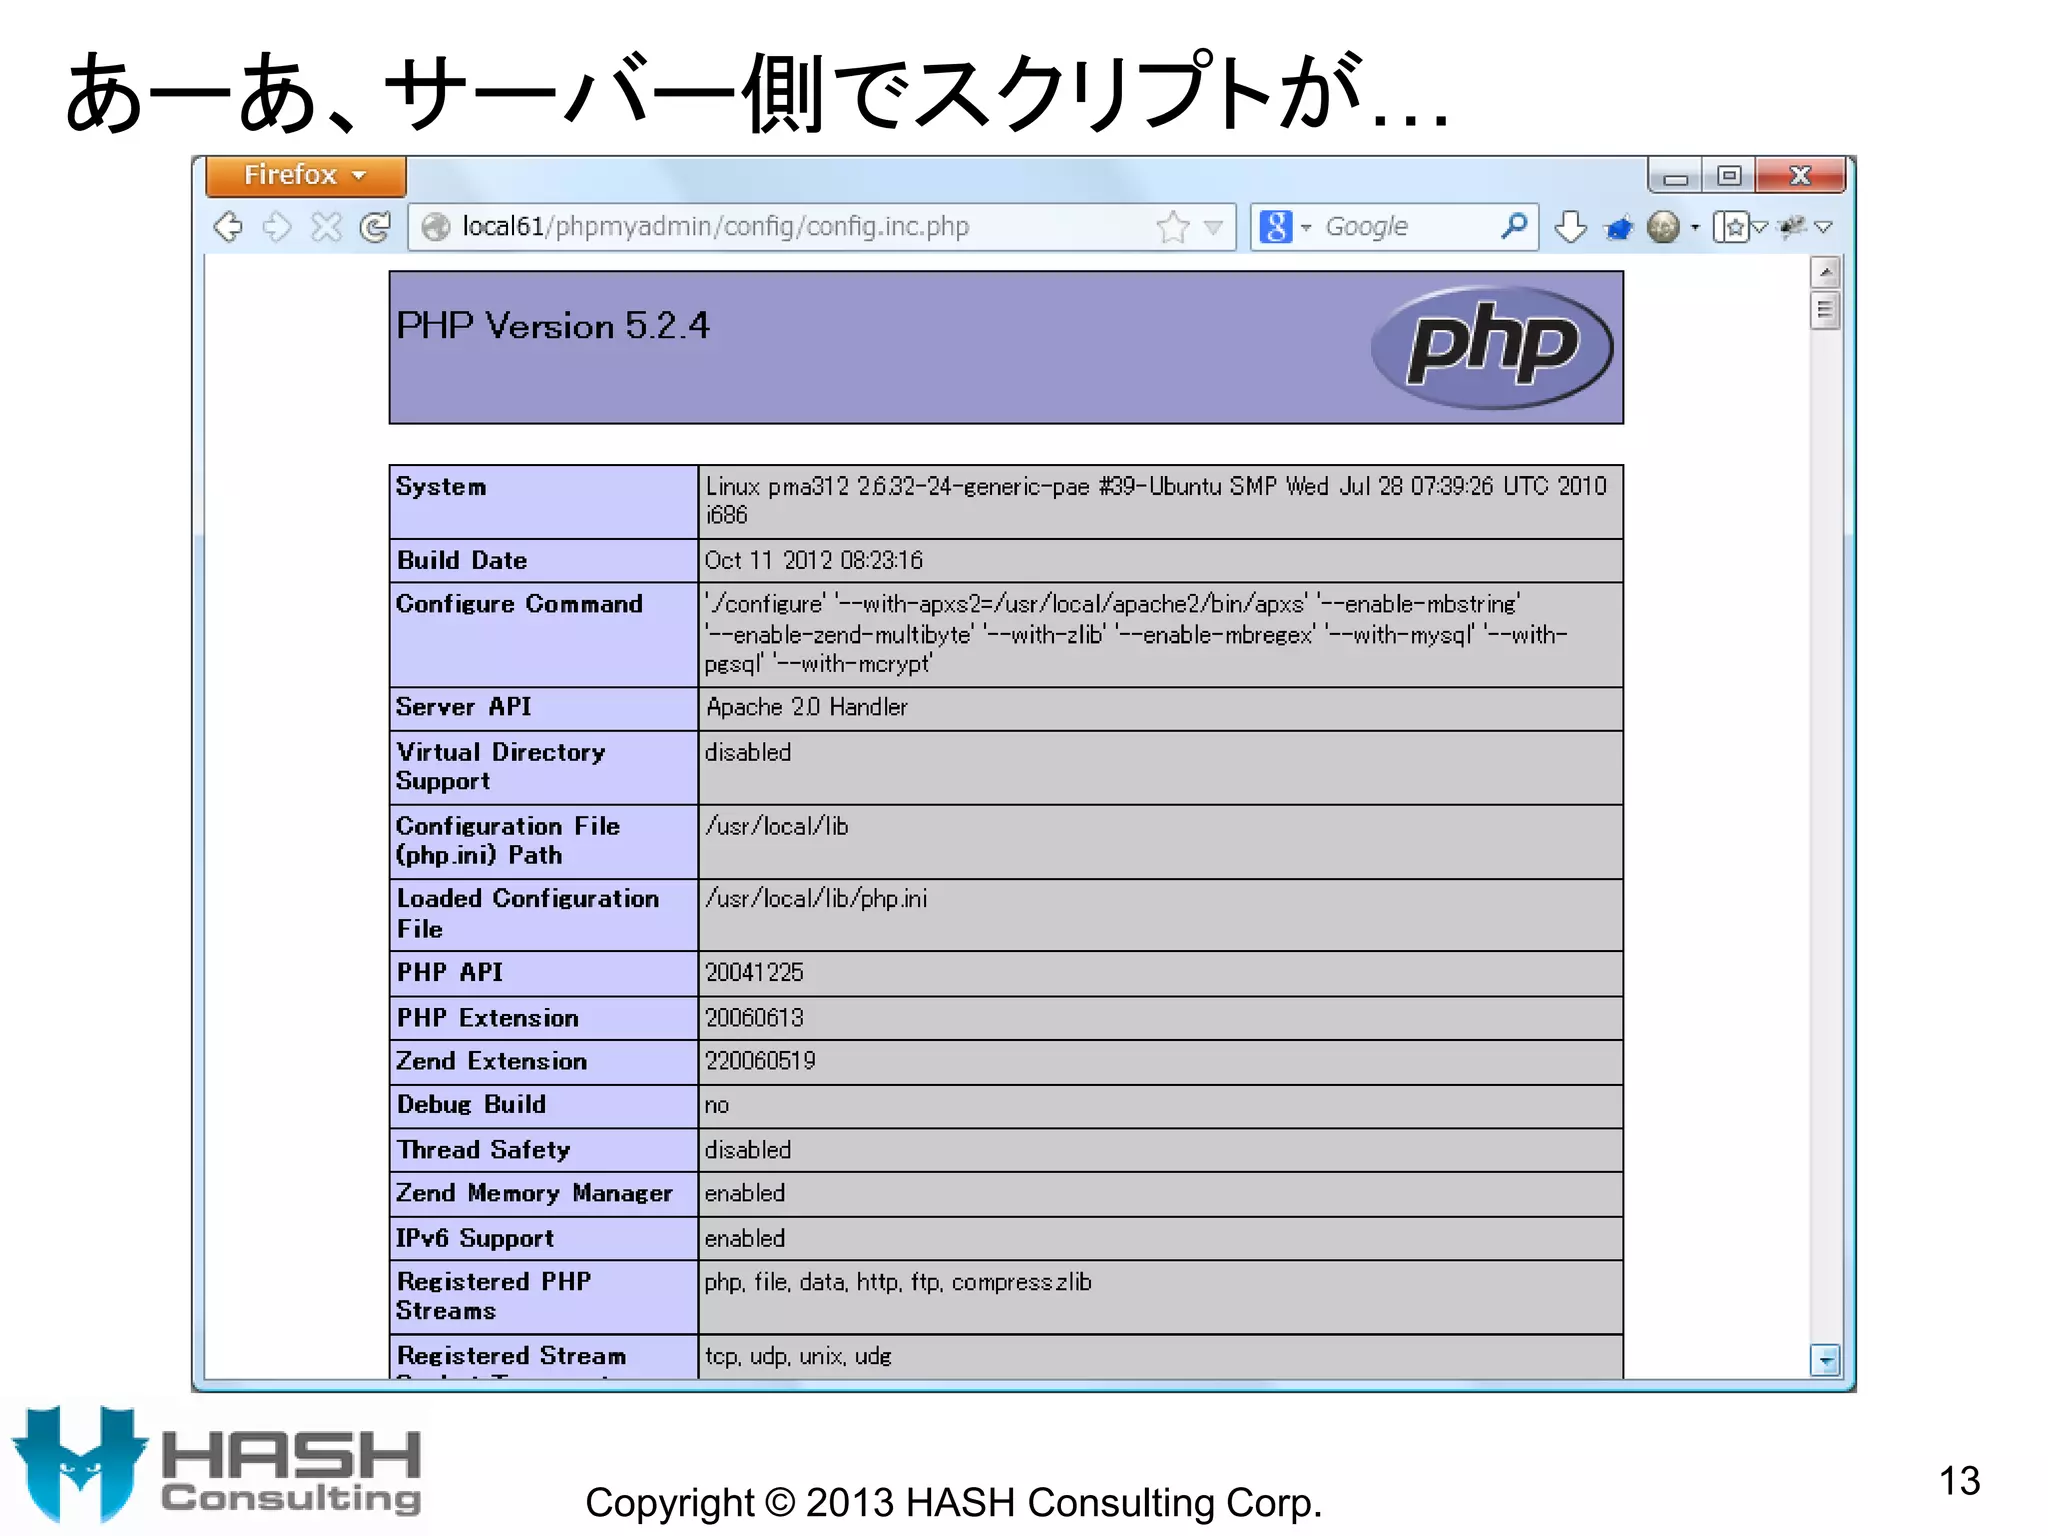Click the vertical scrollbar thumb

pyautogui.click(x=1826, y=309)
